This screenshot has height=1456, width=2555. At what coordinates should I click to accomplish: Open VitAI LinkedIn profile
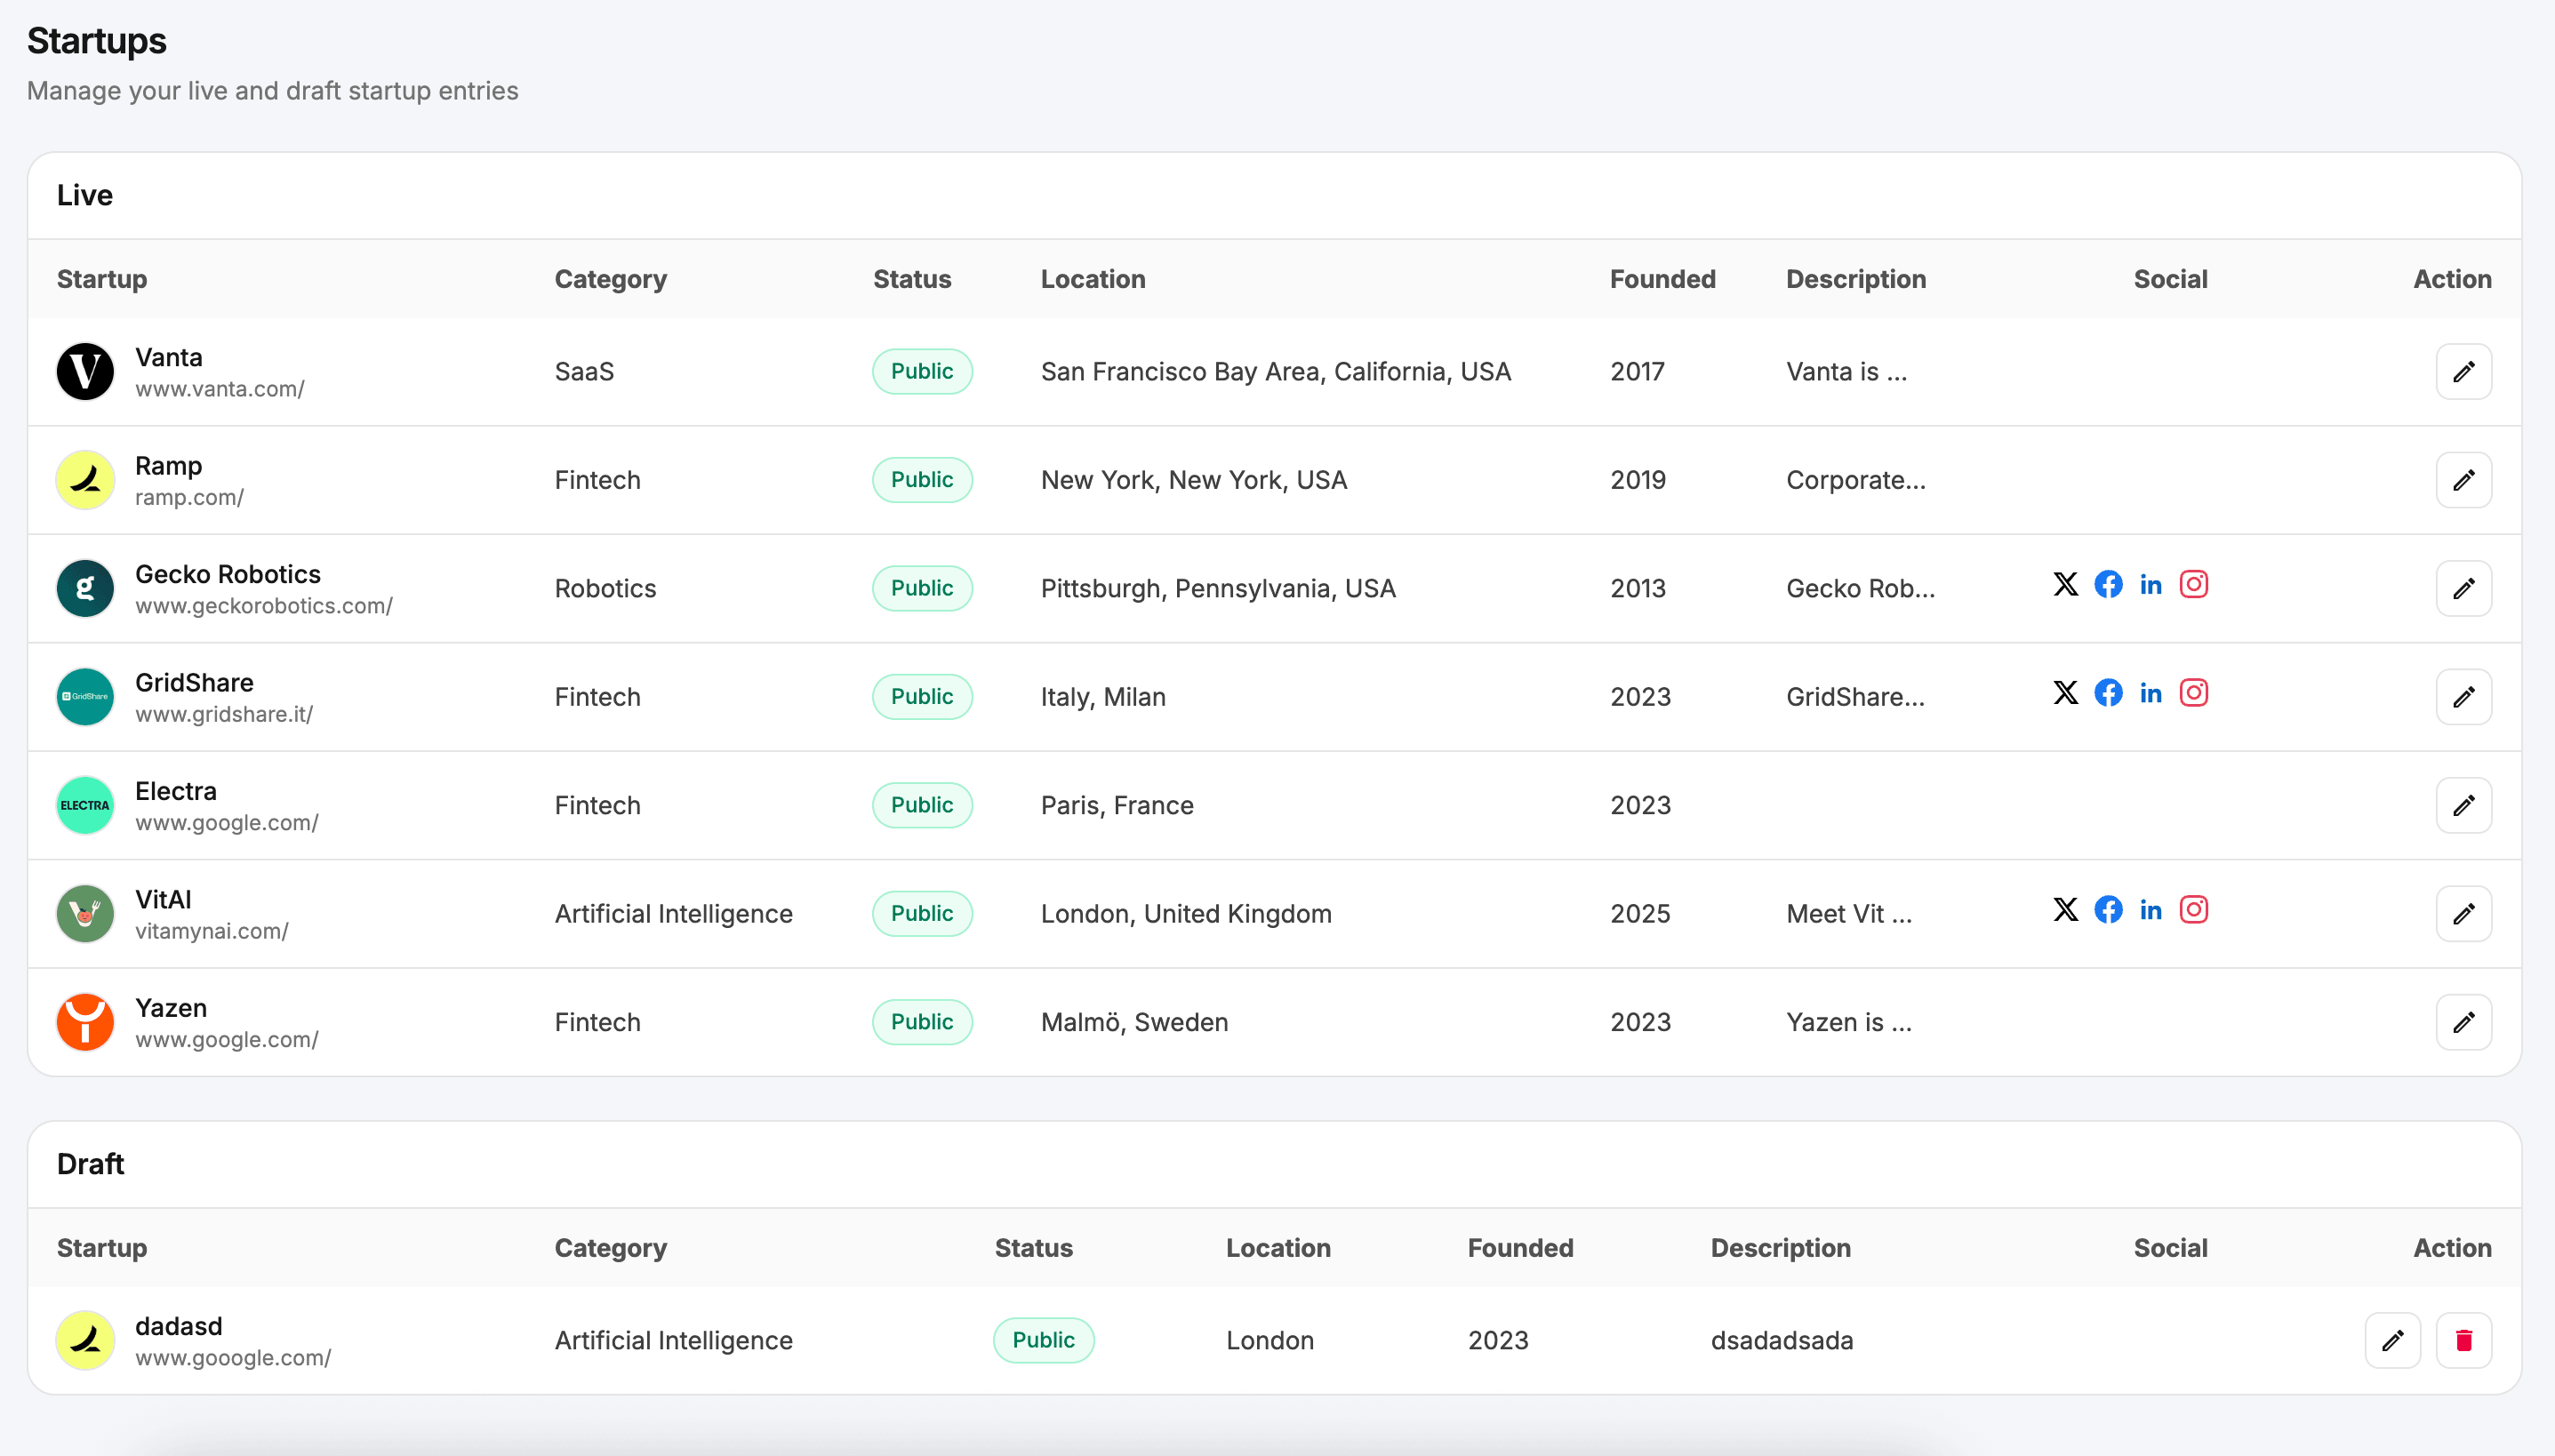2151,909
